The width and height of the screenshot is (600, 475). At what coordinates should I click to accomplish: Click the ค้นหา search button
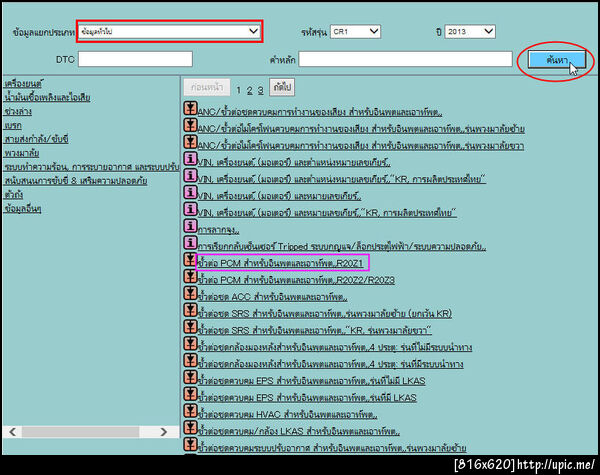557,60
